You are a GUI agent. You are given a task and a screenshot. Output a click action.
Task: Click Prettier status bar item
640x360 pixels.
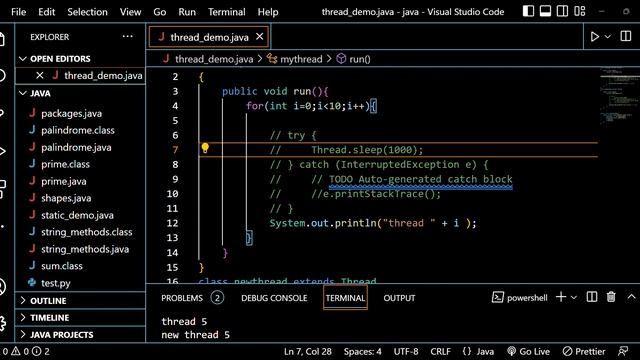[x=584, y=351]
